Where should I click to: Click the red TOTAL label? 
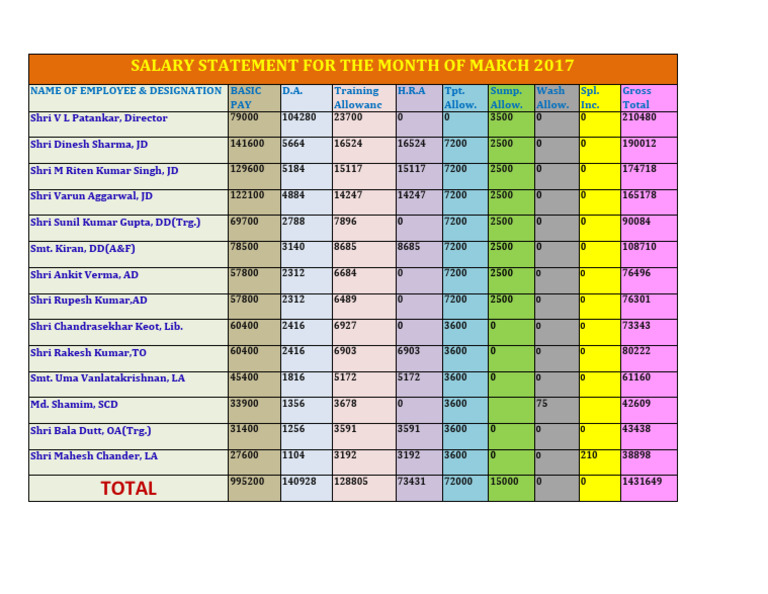click(128, 488)
